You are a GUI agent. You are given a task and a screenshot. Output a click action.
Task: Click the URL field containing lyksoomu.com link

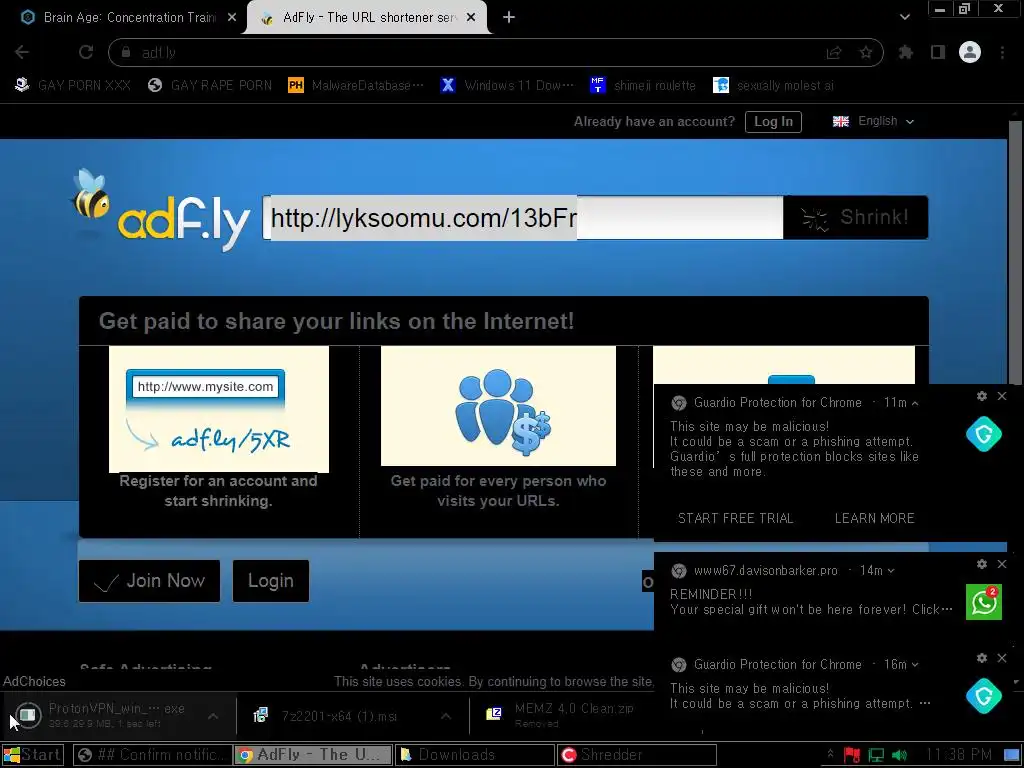522,217
